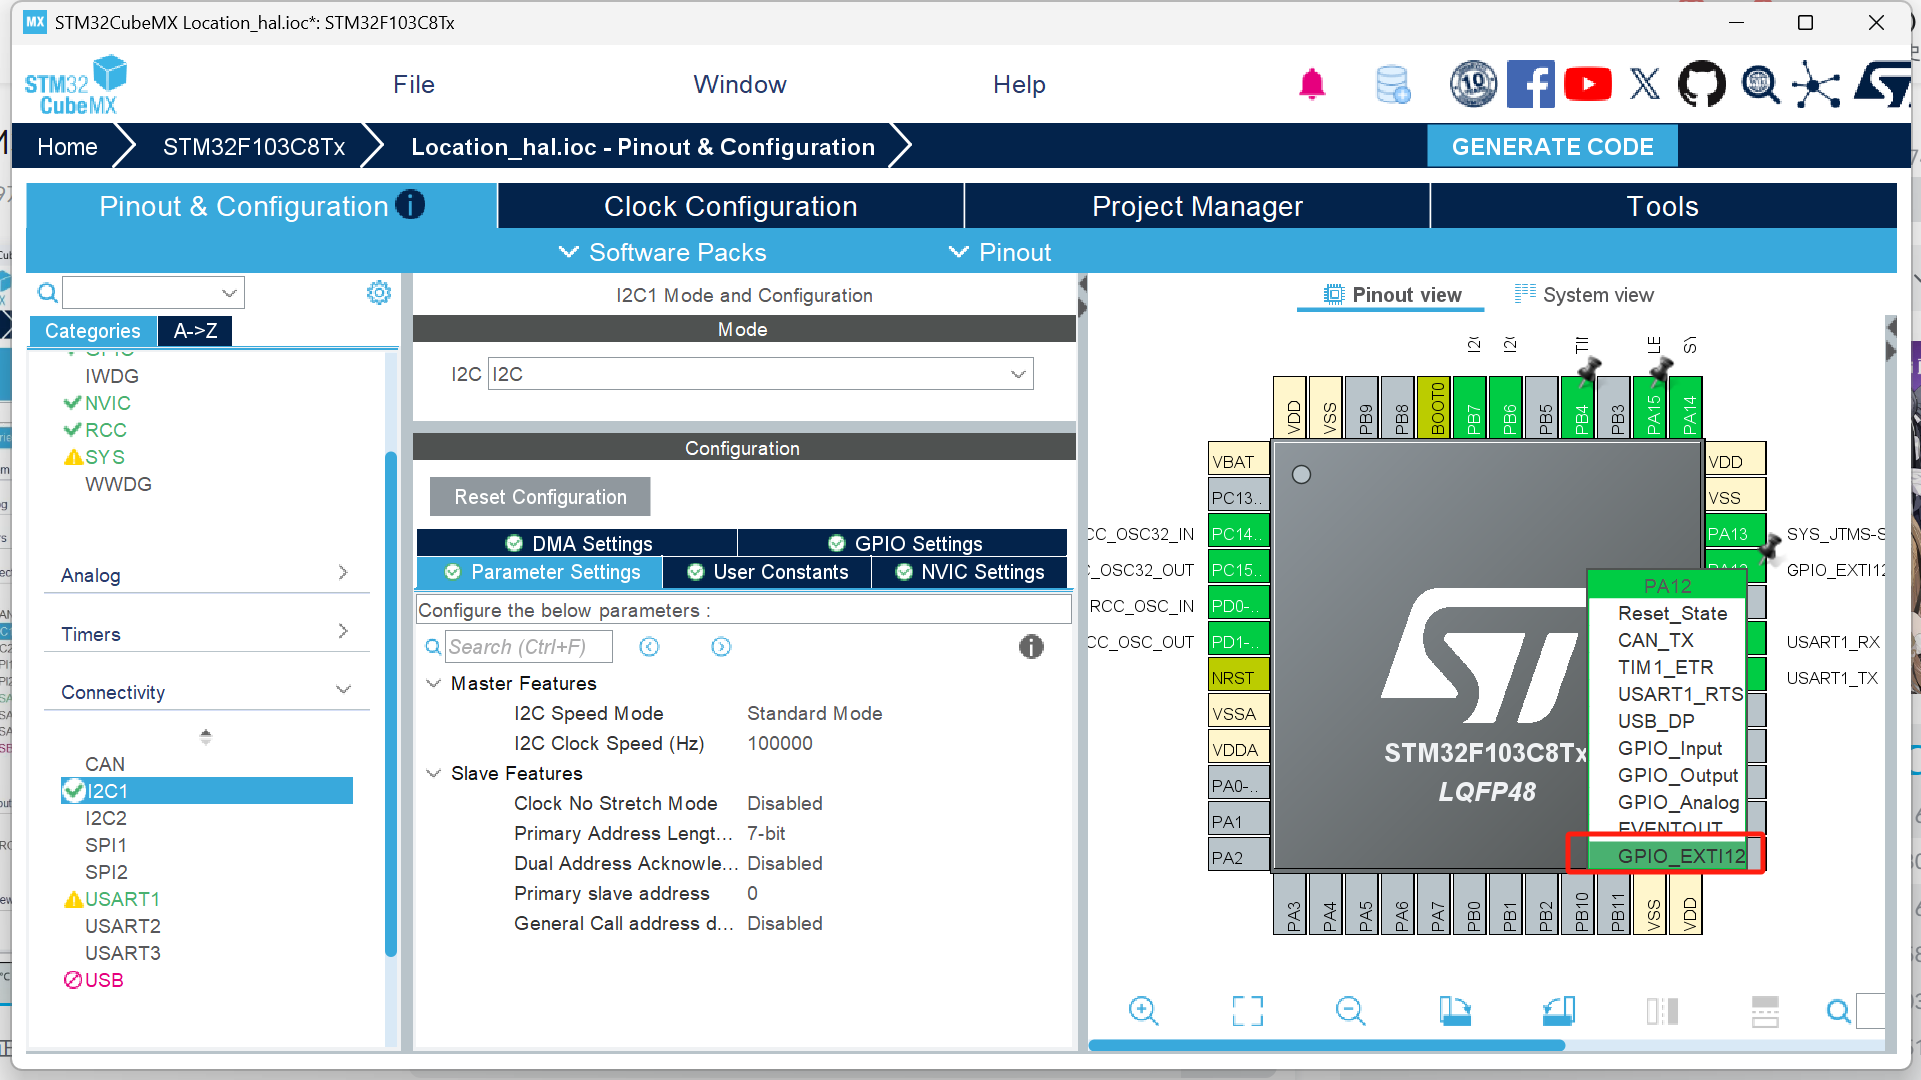Switch to Clock Configuration tab
This screenshot has width=1921, height=1080.
click(730, 206)
